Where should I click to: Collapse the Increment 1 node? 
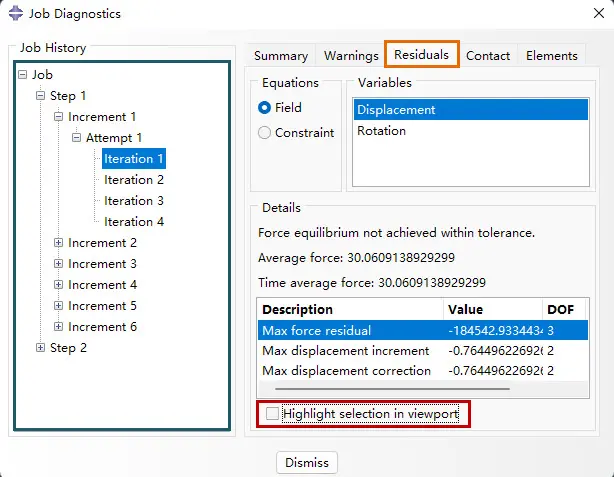click(58, 117)
